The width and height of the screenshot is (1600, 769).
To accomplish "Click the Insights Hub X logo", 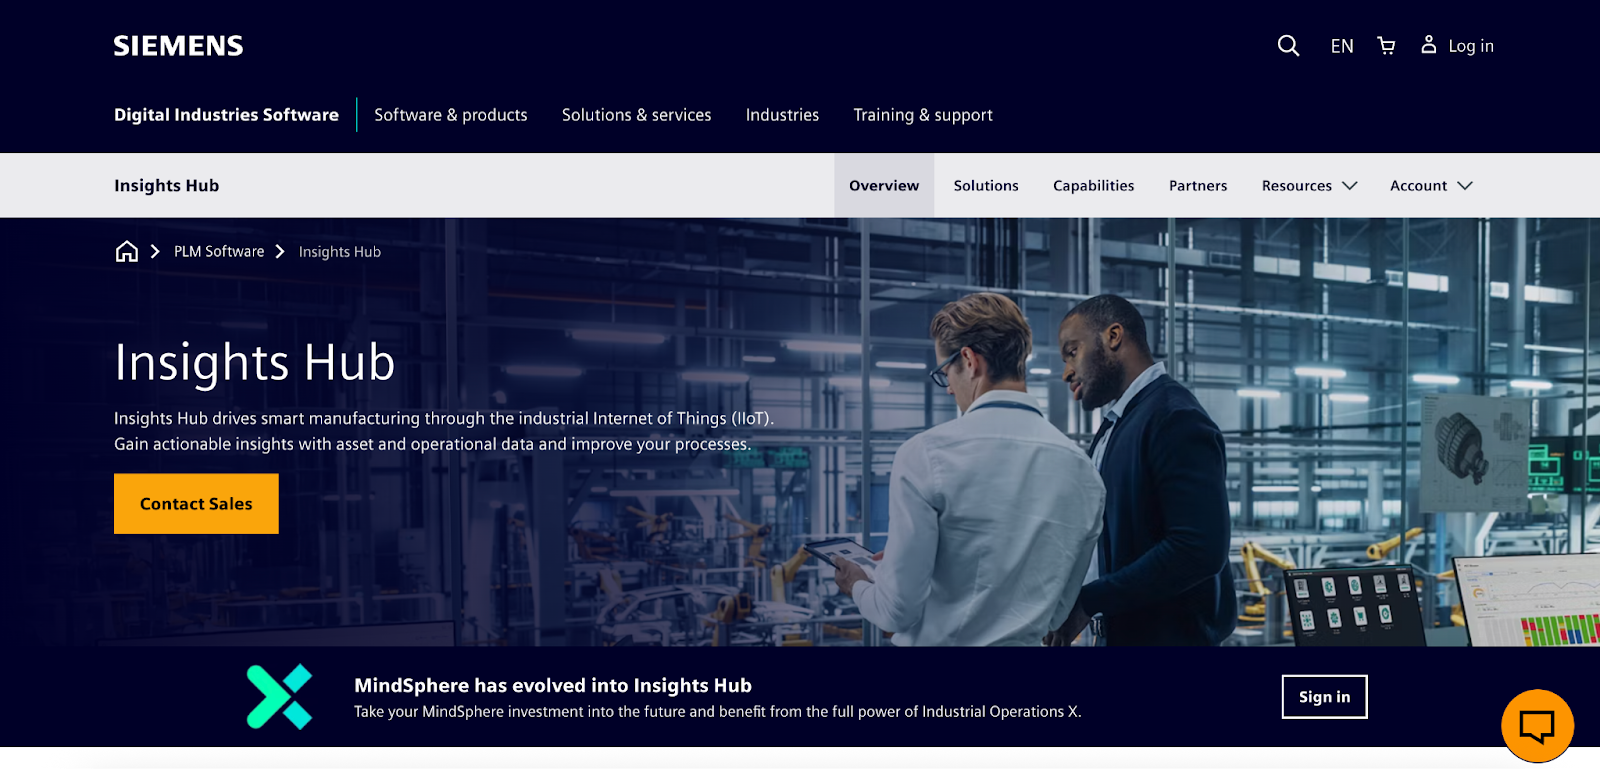I will [280, 697].
